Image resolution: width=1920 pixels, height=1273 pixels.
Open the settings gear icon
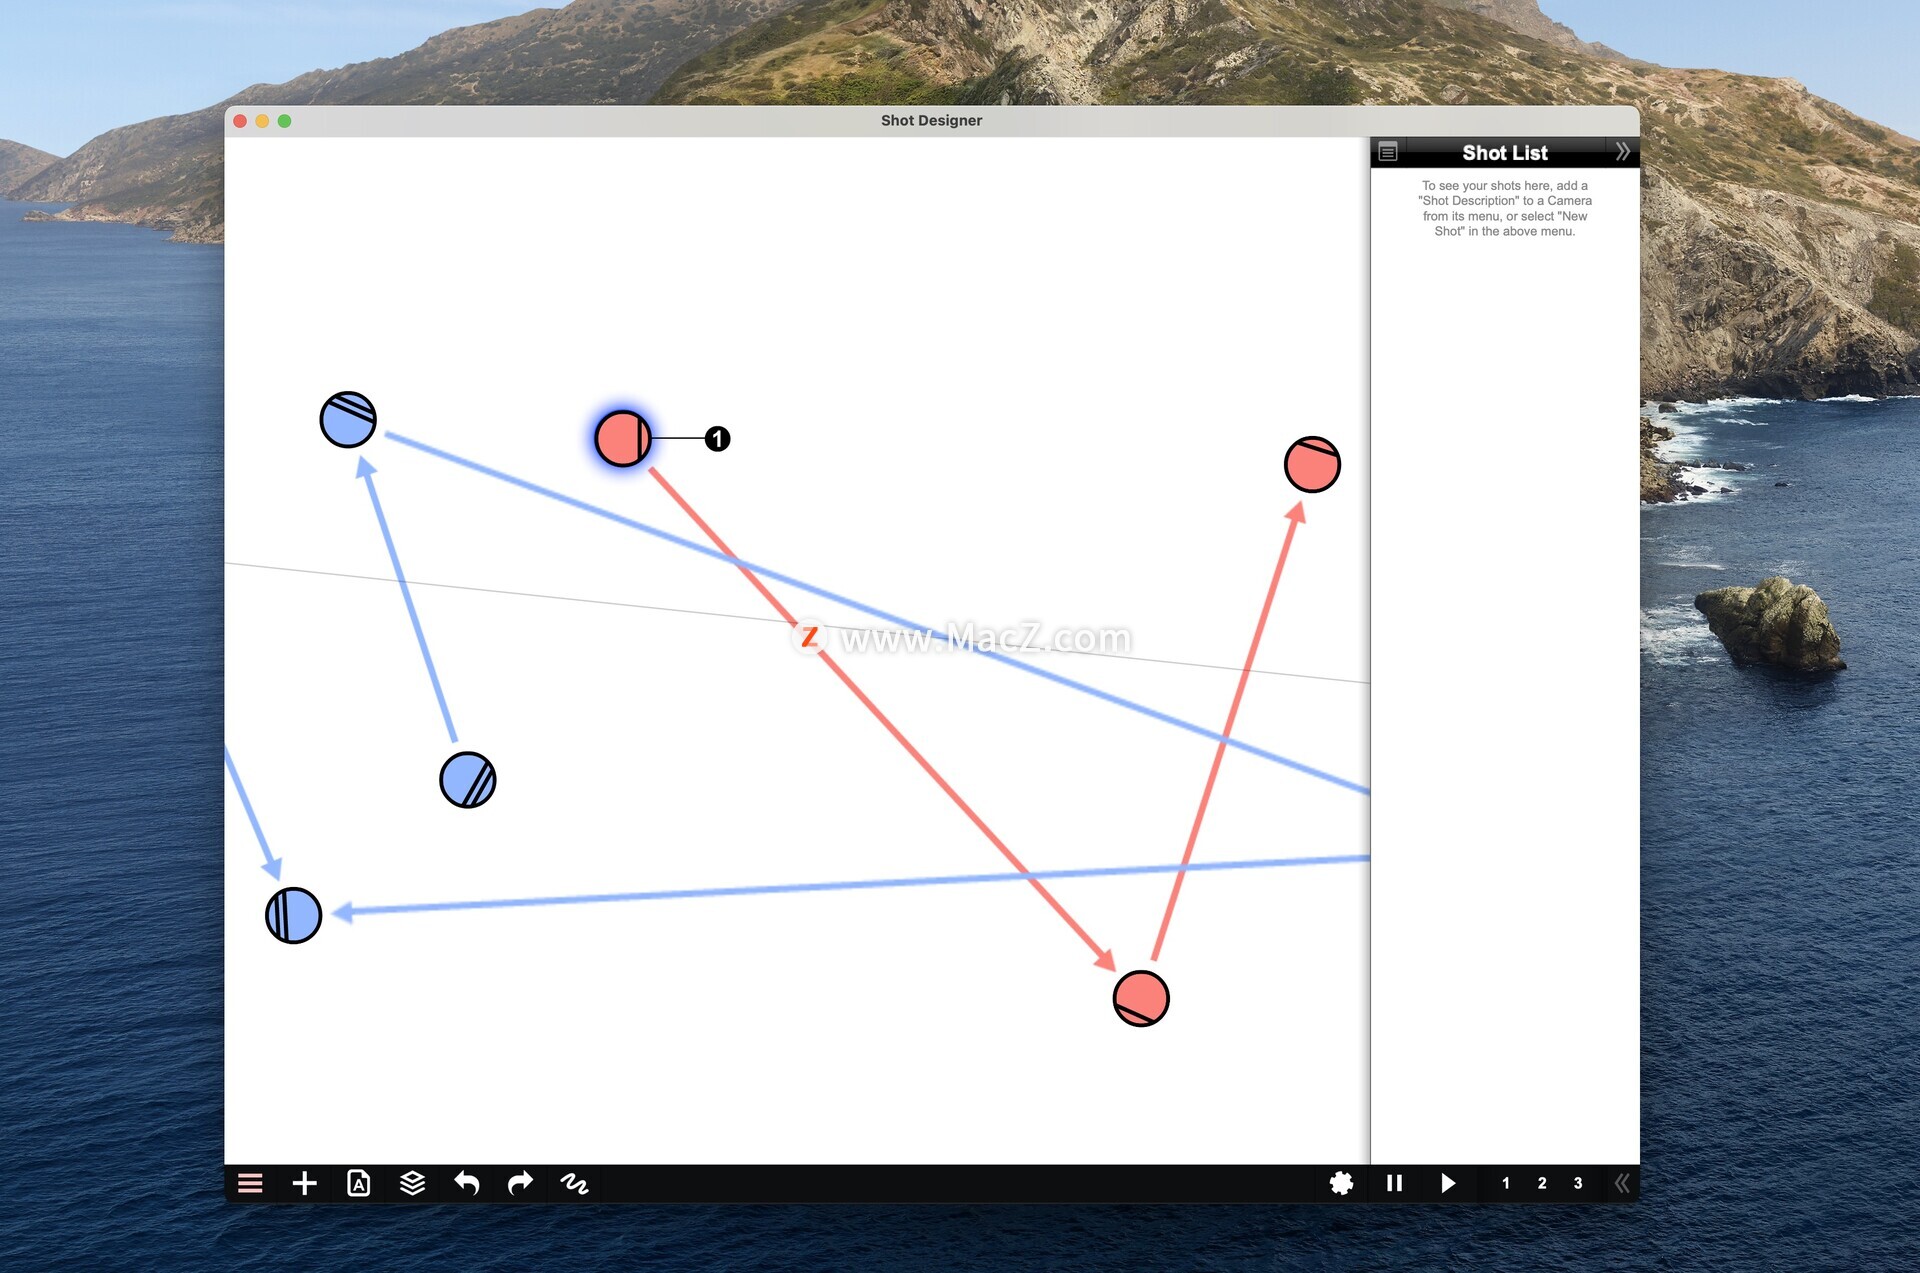pos(1341,1183)
